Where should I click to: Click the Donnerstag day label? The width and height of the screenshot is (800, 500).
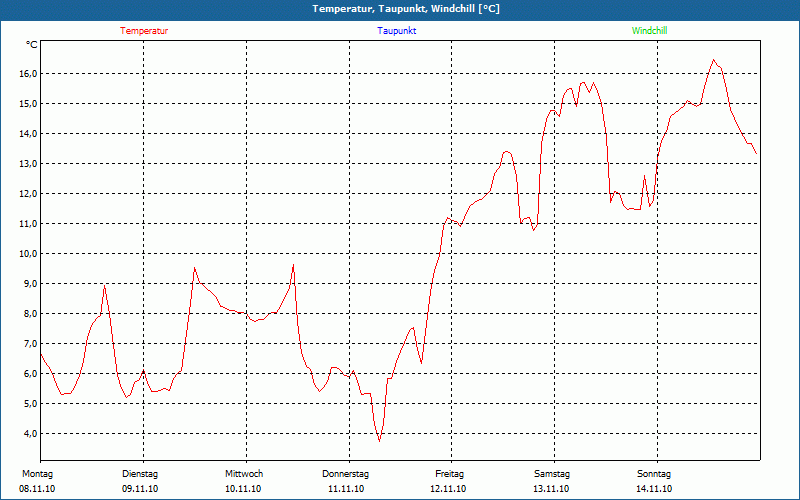[345, 474]
